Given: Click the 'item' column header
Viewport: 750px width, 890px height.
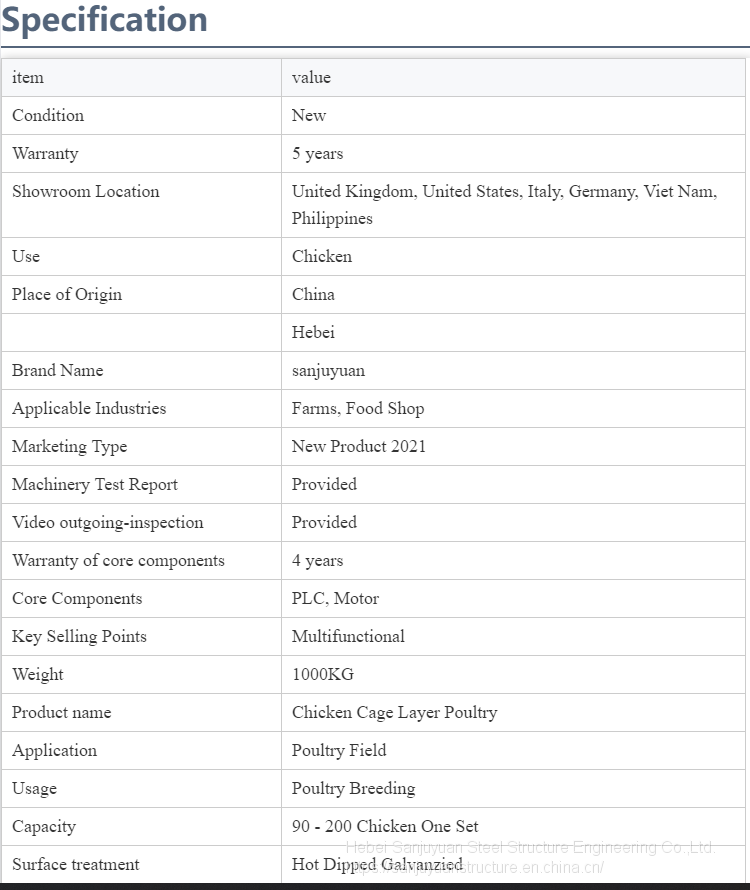Looking at the screenshot, I should pos(28,78).
